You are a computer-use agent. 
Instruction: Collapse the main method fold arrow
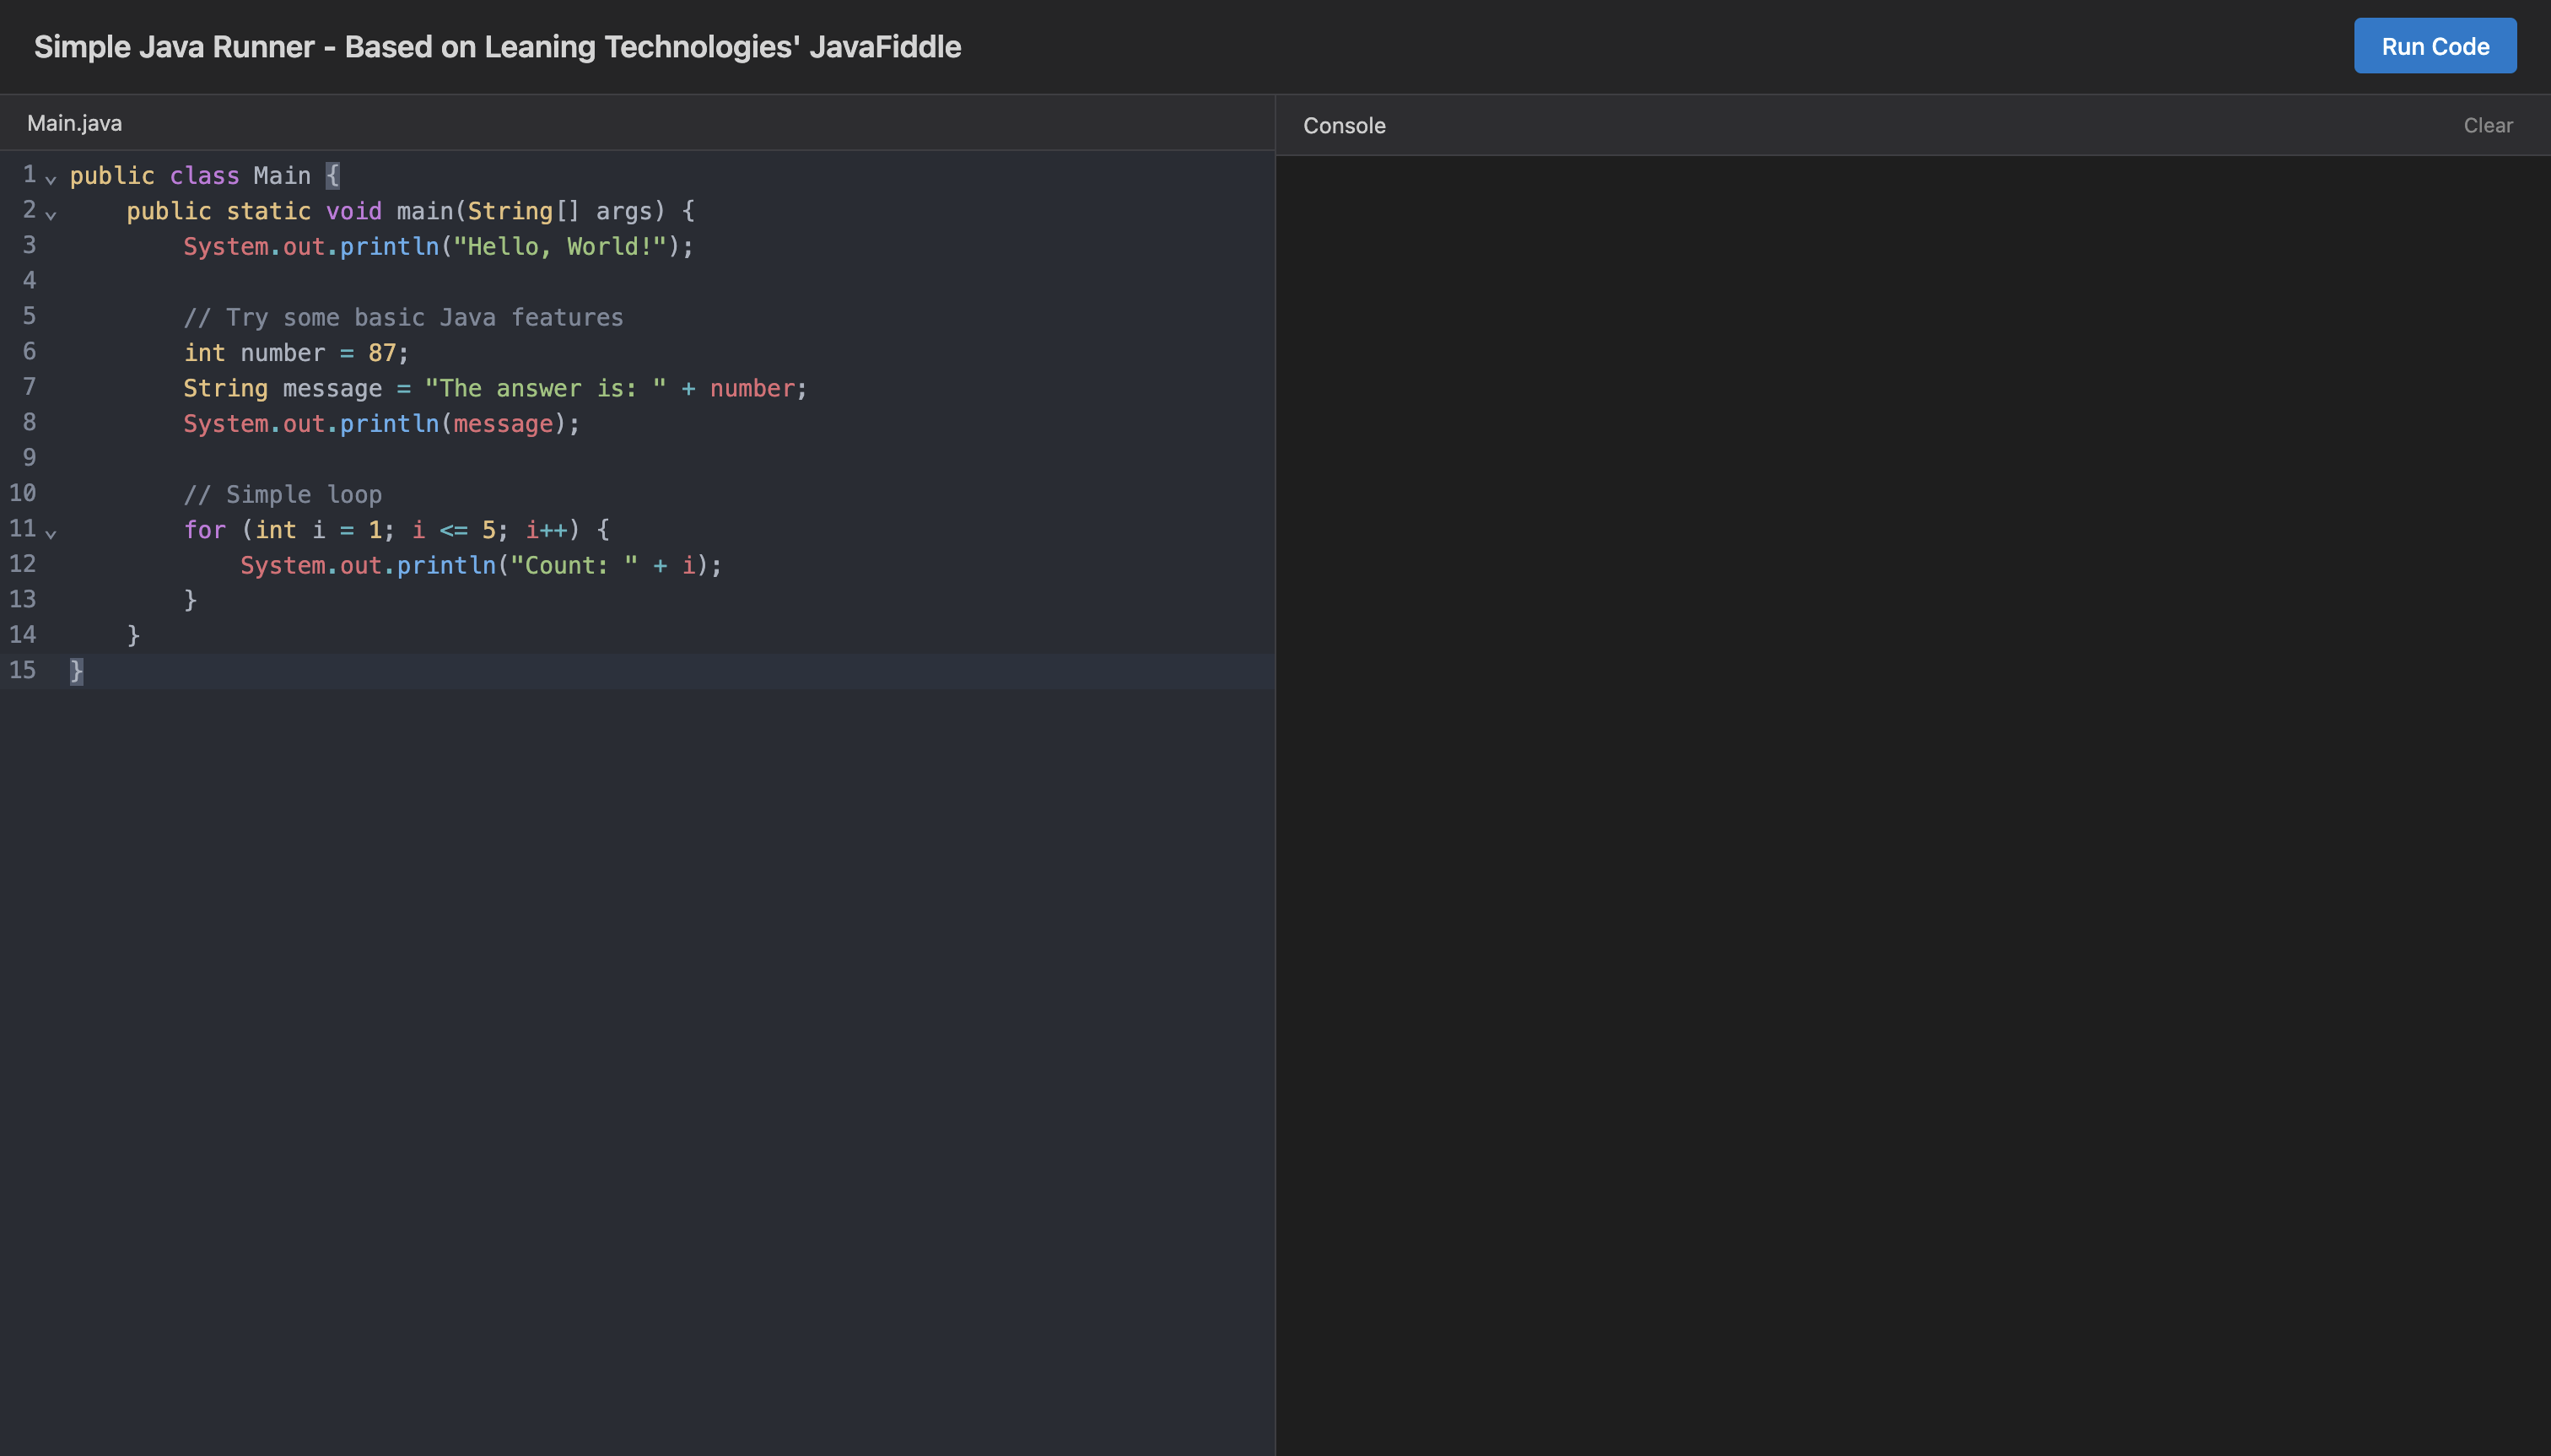[50, 215]
